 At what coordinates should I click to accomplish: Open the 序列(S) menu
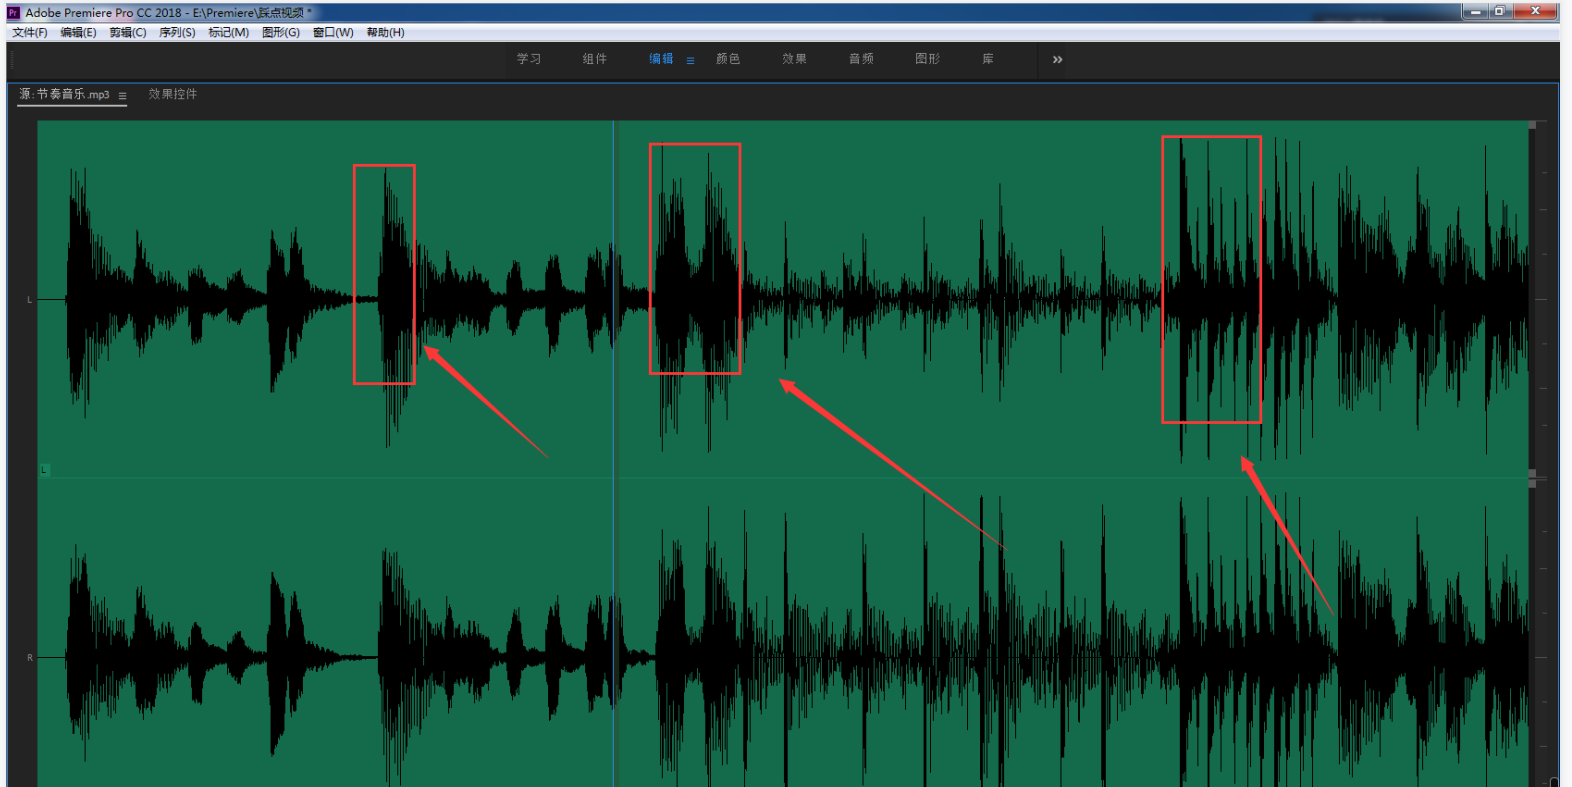tap(177, 33)
